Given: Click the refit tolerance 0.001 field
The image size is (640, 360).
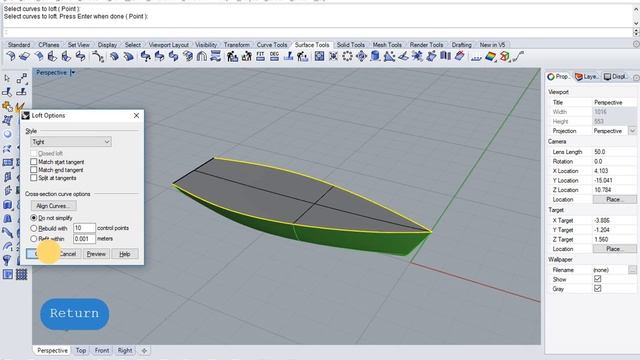Looking at the screenshot, I should tap(84, 238).
